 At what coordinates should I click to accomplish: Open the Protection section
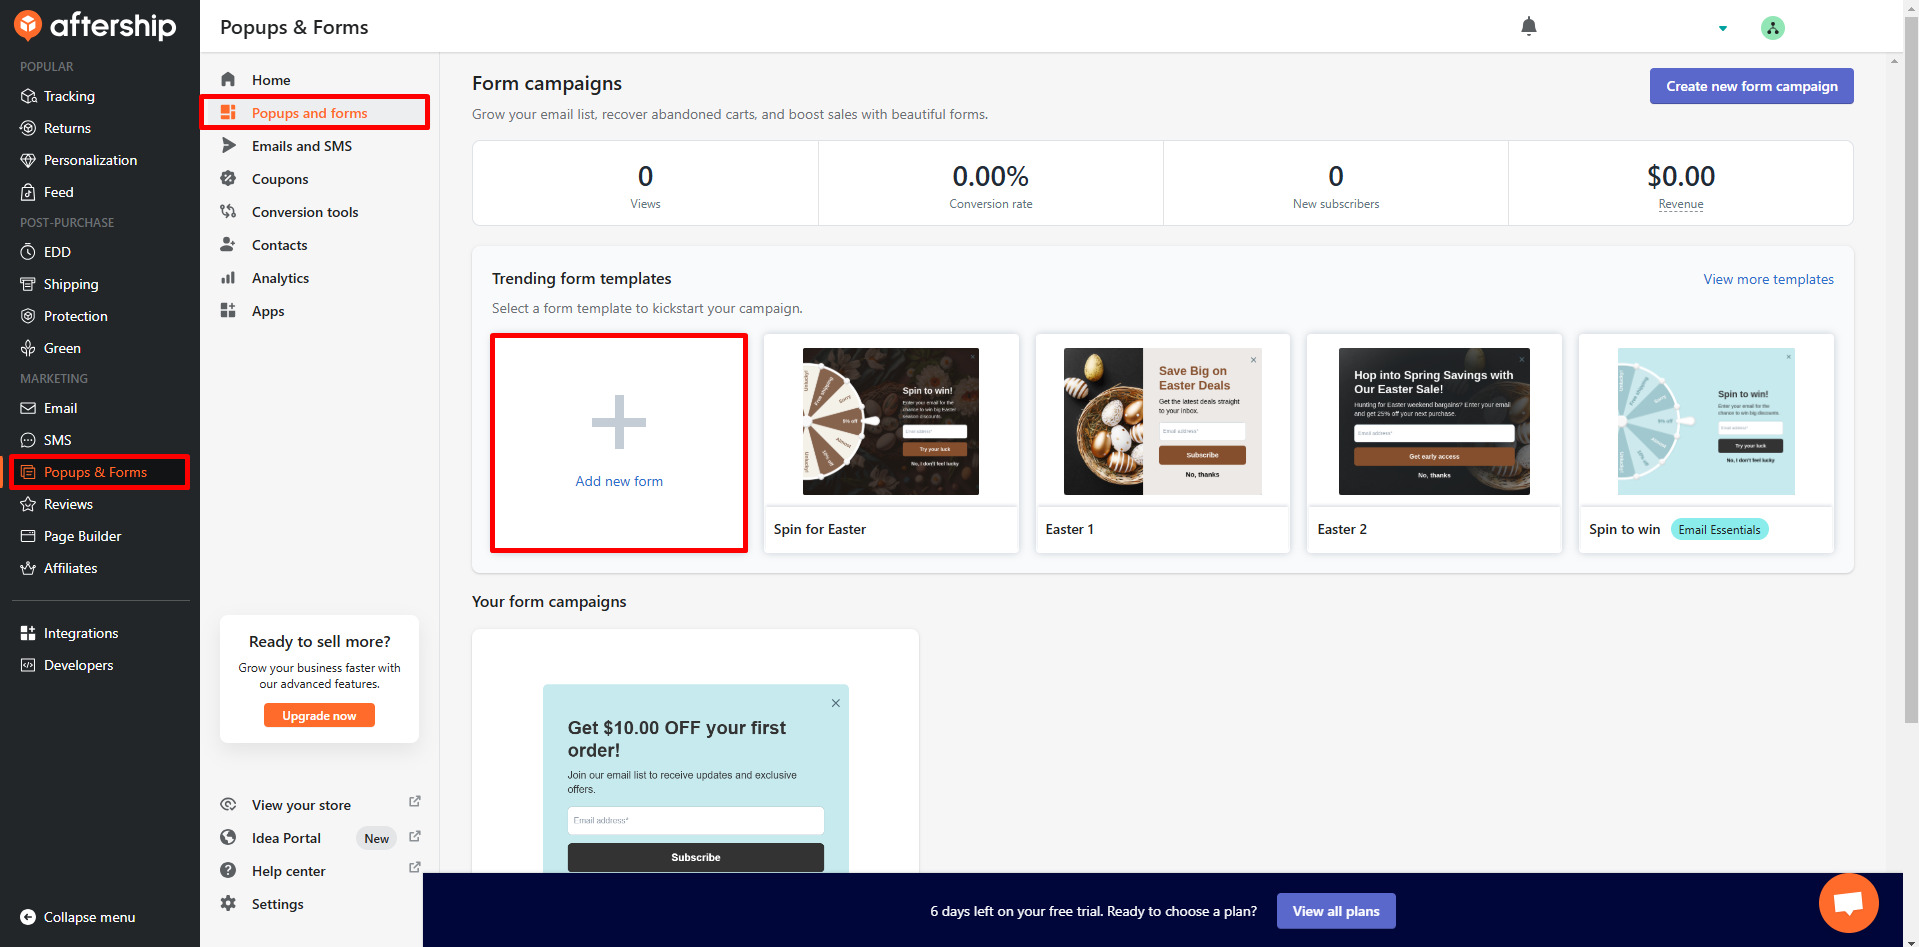click(x=28, y=316)
